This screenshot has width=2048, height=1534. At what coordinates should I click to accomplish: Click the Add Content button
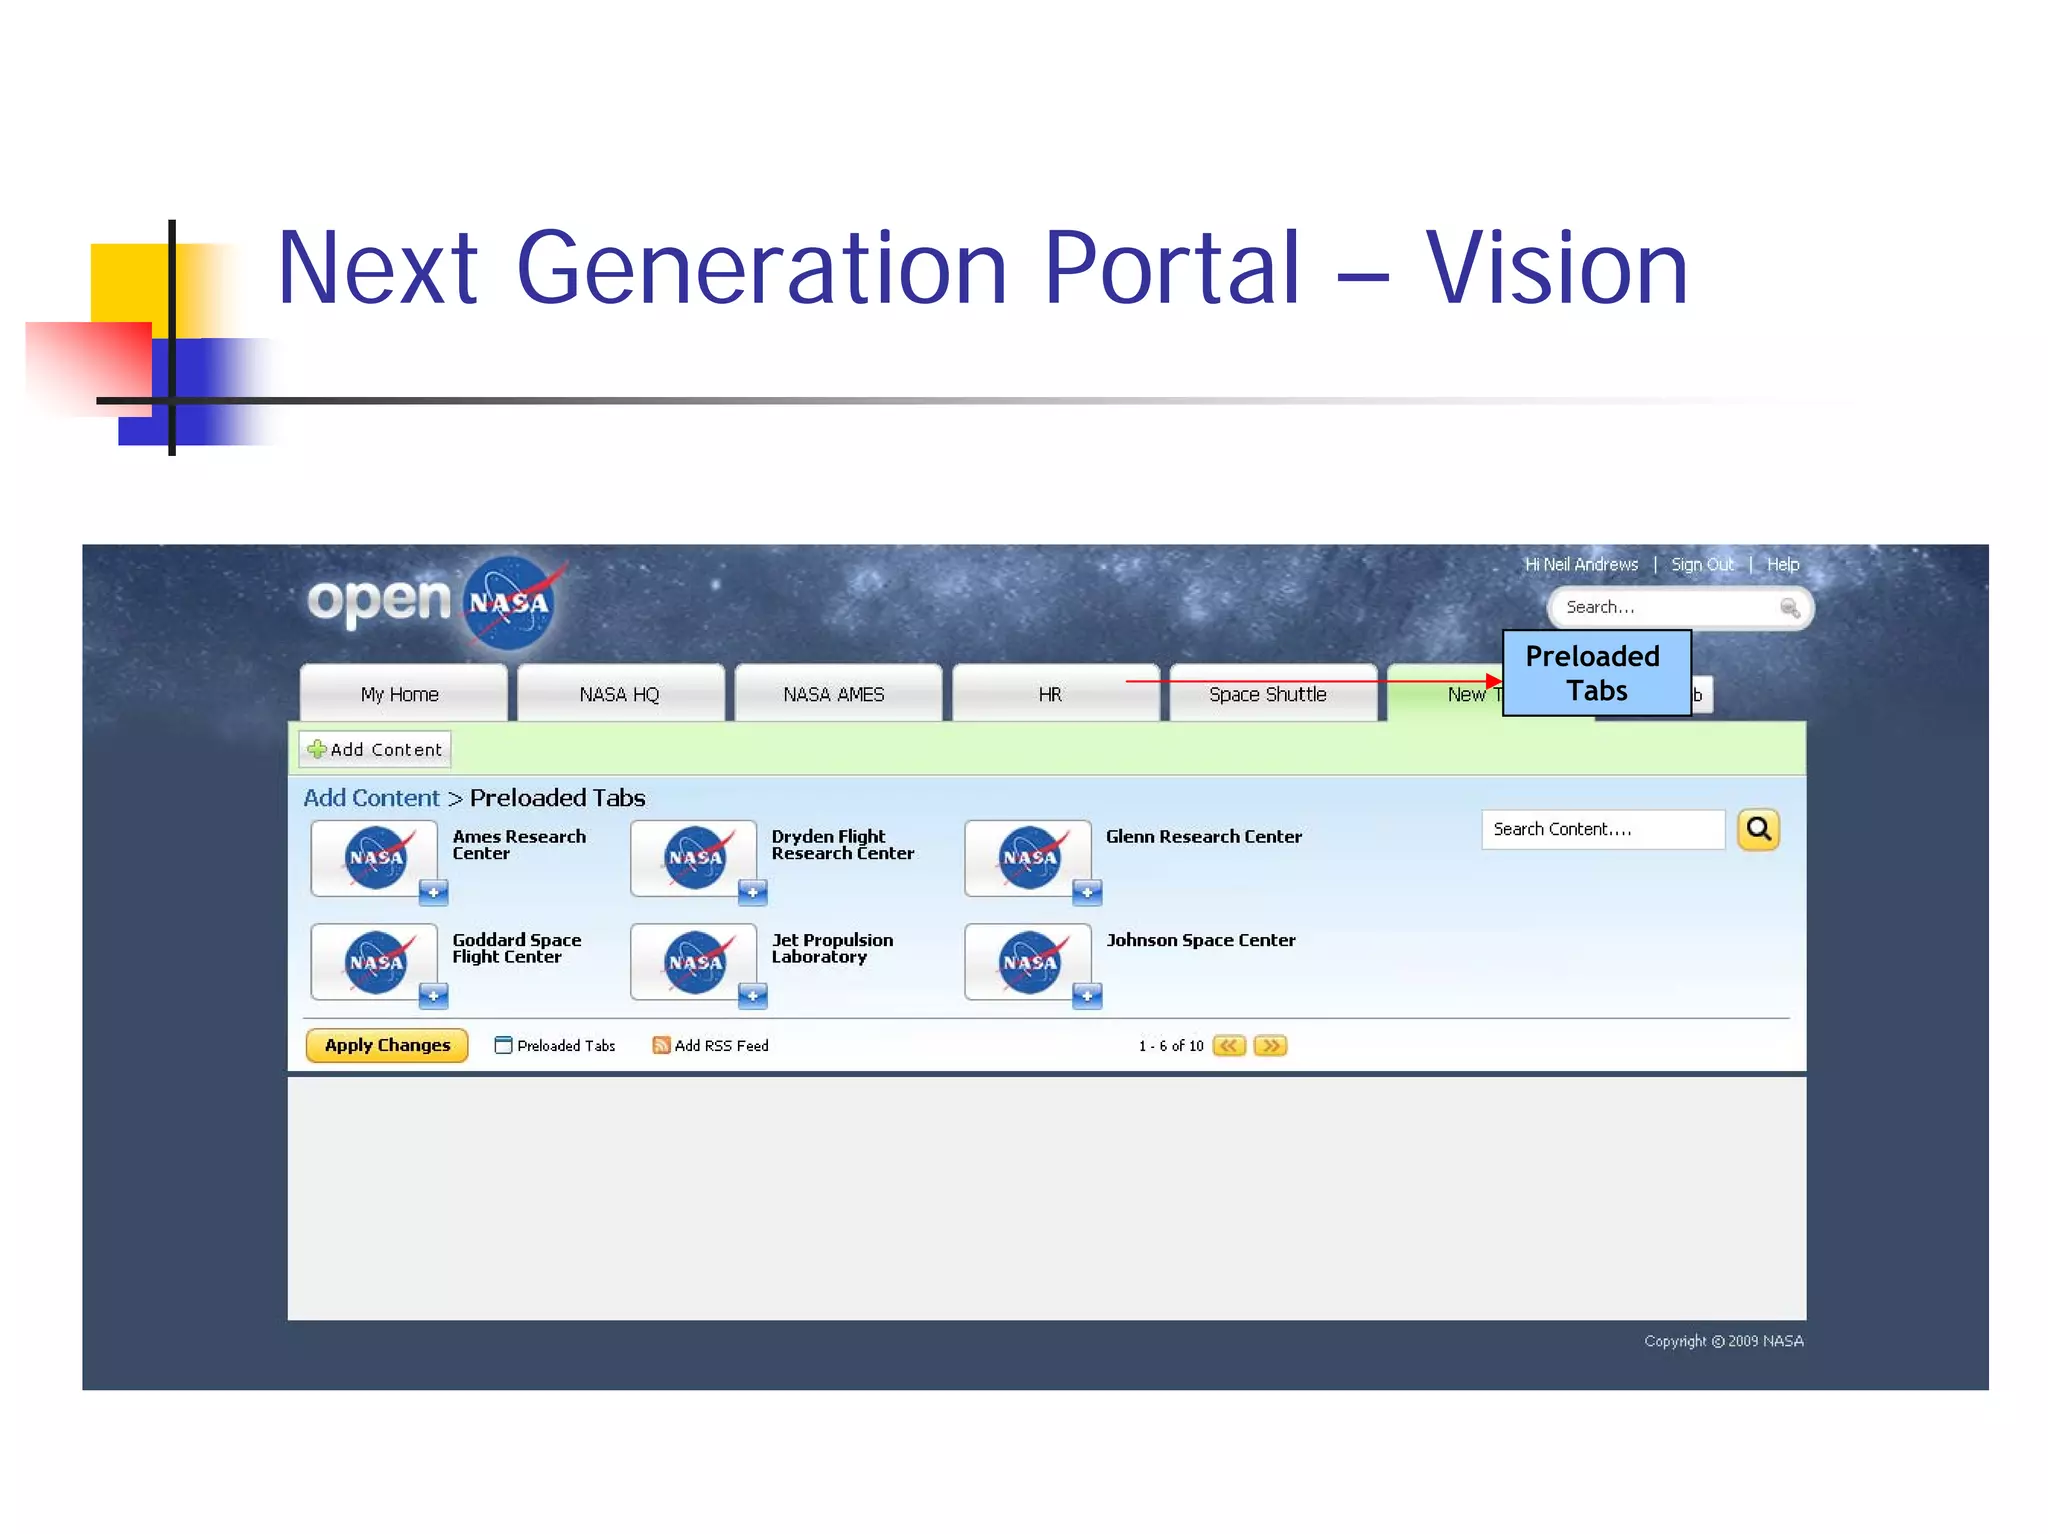pyautogui.click(x=375, y=749)
